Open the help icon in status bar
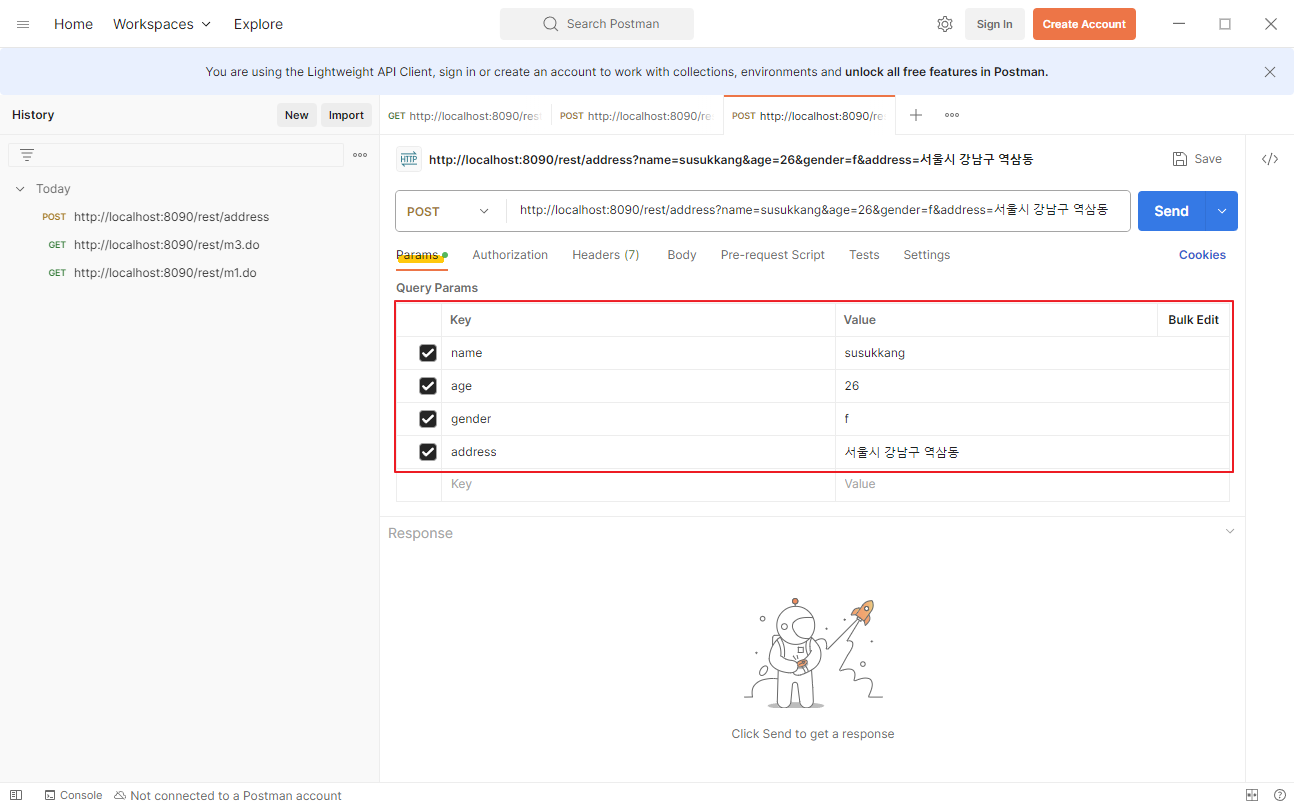 pos(1279,795)
